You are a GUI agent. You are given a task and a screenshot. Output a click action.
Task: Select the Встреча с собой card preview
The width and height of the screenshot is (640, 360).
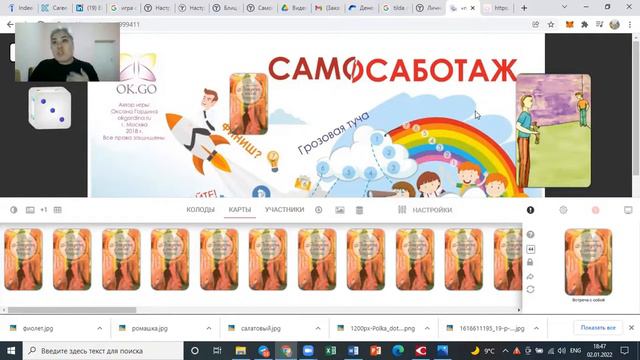tap(588, 262)
